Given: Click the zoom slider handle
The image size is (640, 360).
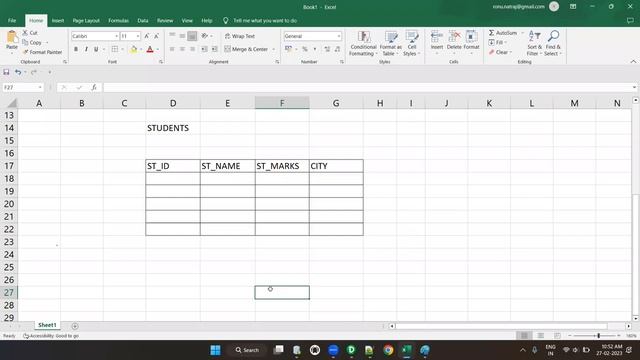Looking at the screenshot, I should pos(598,336).
